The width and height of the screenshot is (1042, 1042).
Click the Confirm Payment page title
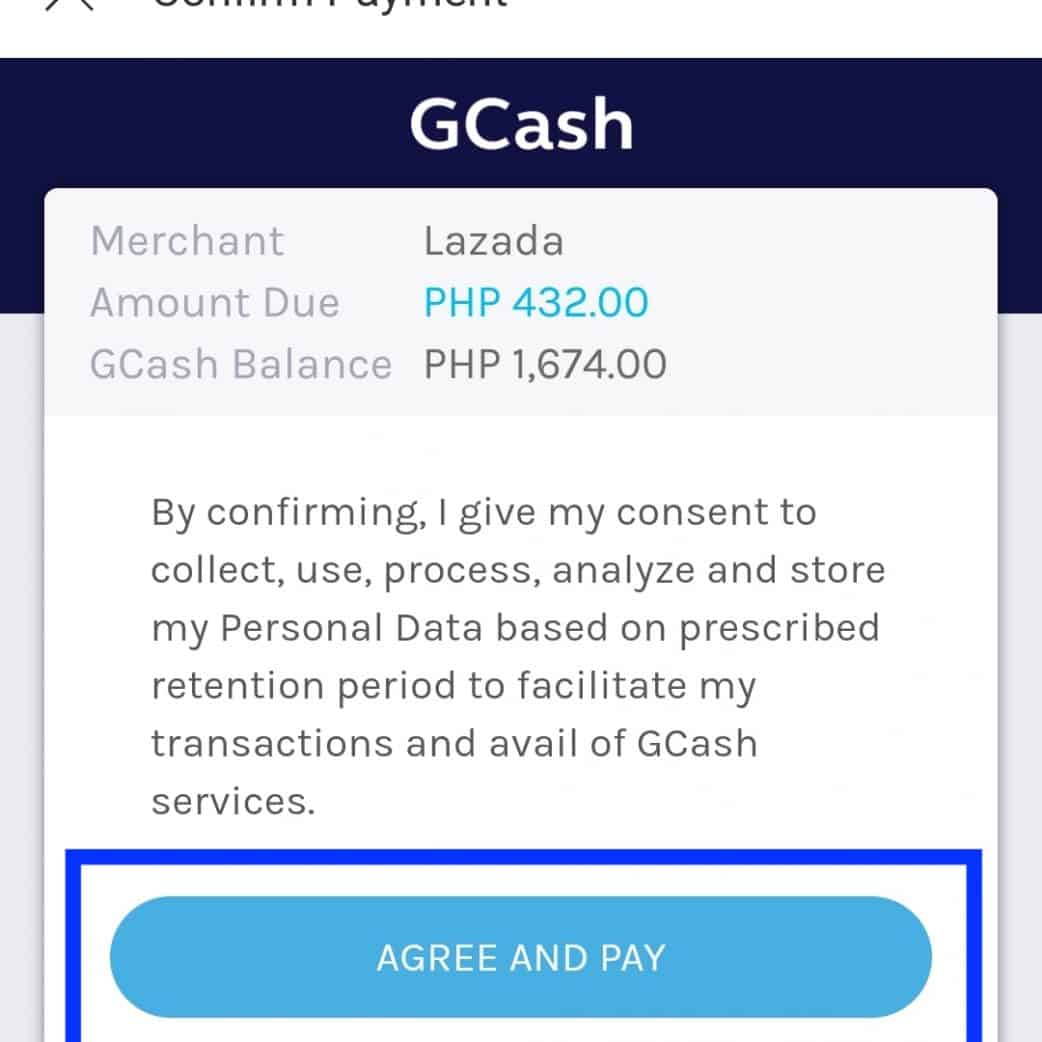[328, 5]
